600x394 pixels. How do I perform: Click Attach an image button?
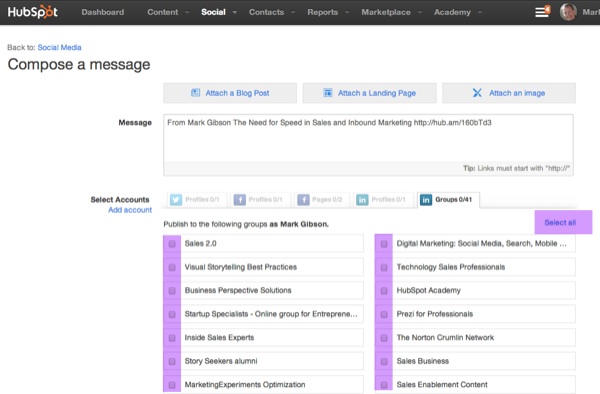[x=509, y=93]
